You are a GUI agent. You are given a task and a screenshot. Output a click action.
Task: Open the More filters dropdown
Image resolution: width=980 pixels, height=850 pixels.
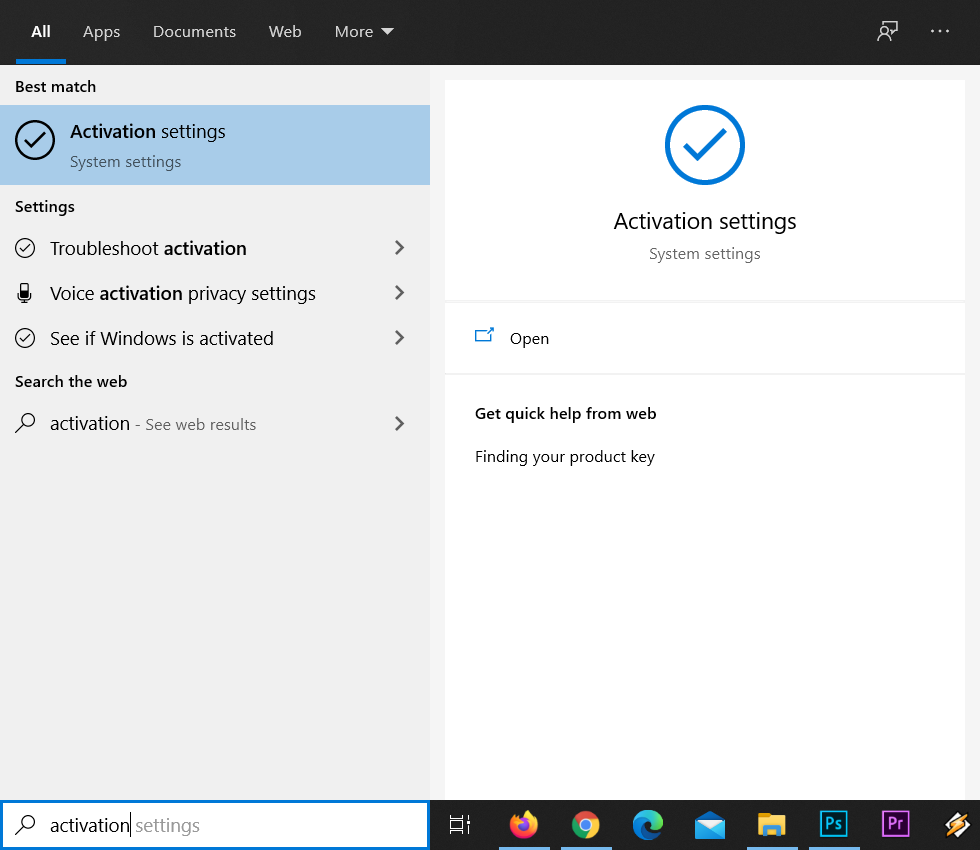click(364, 31)
